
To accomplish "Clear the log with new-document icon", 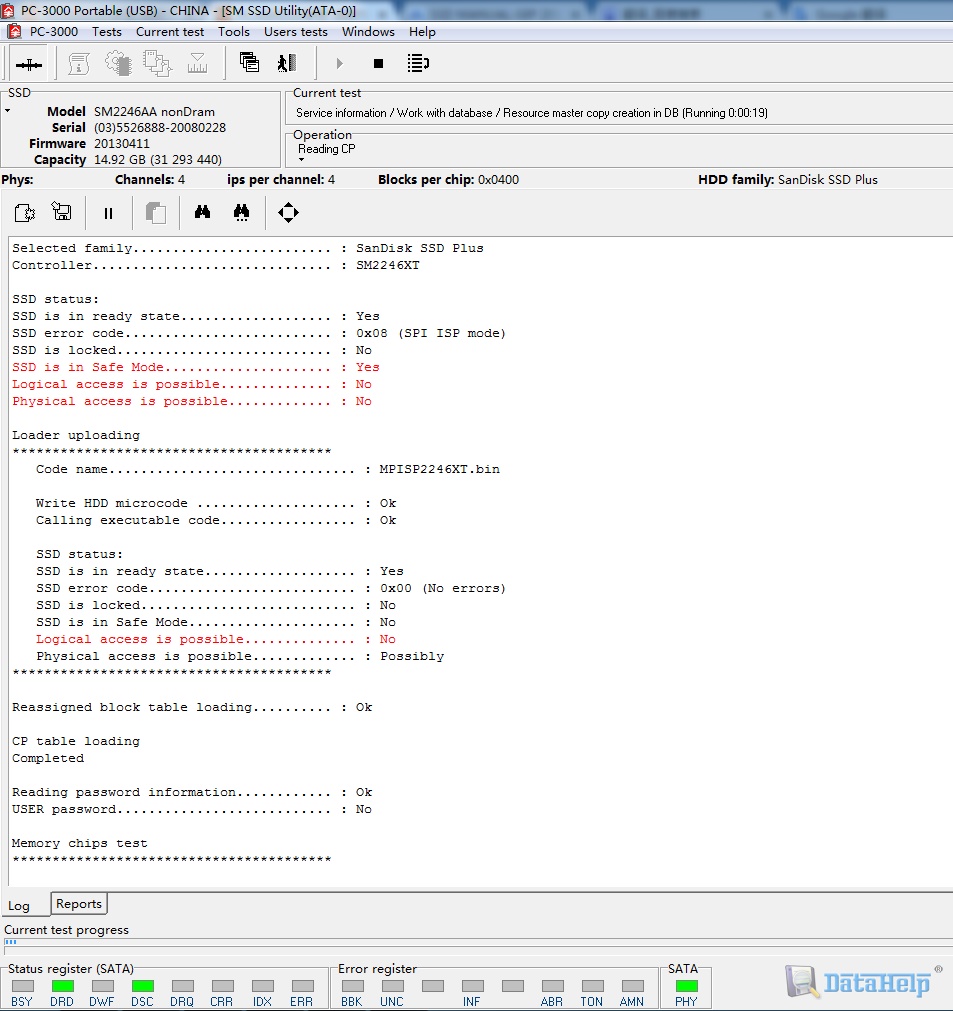I will pos(25,212).
